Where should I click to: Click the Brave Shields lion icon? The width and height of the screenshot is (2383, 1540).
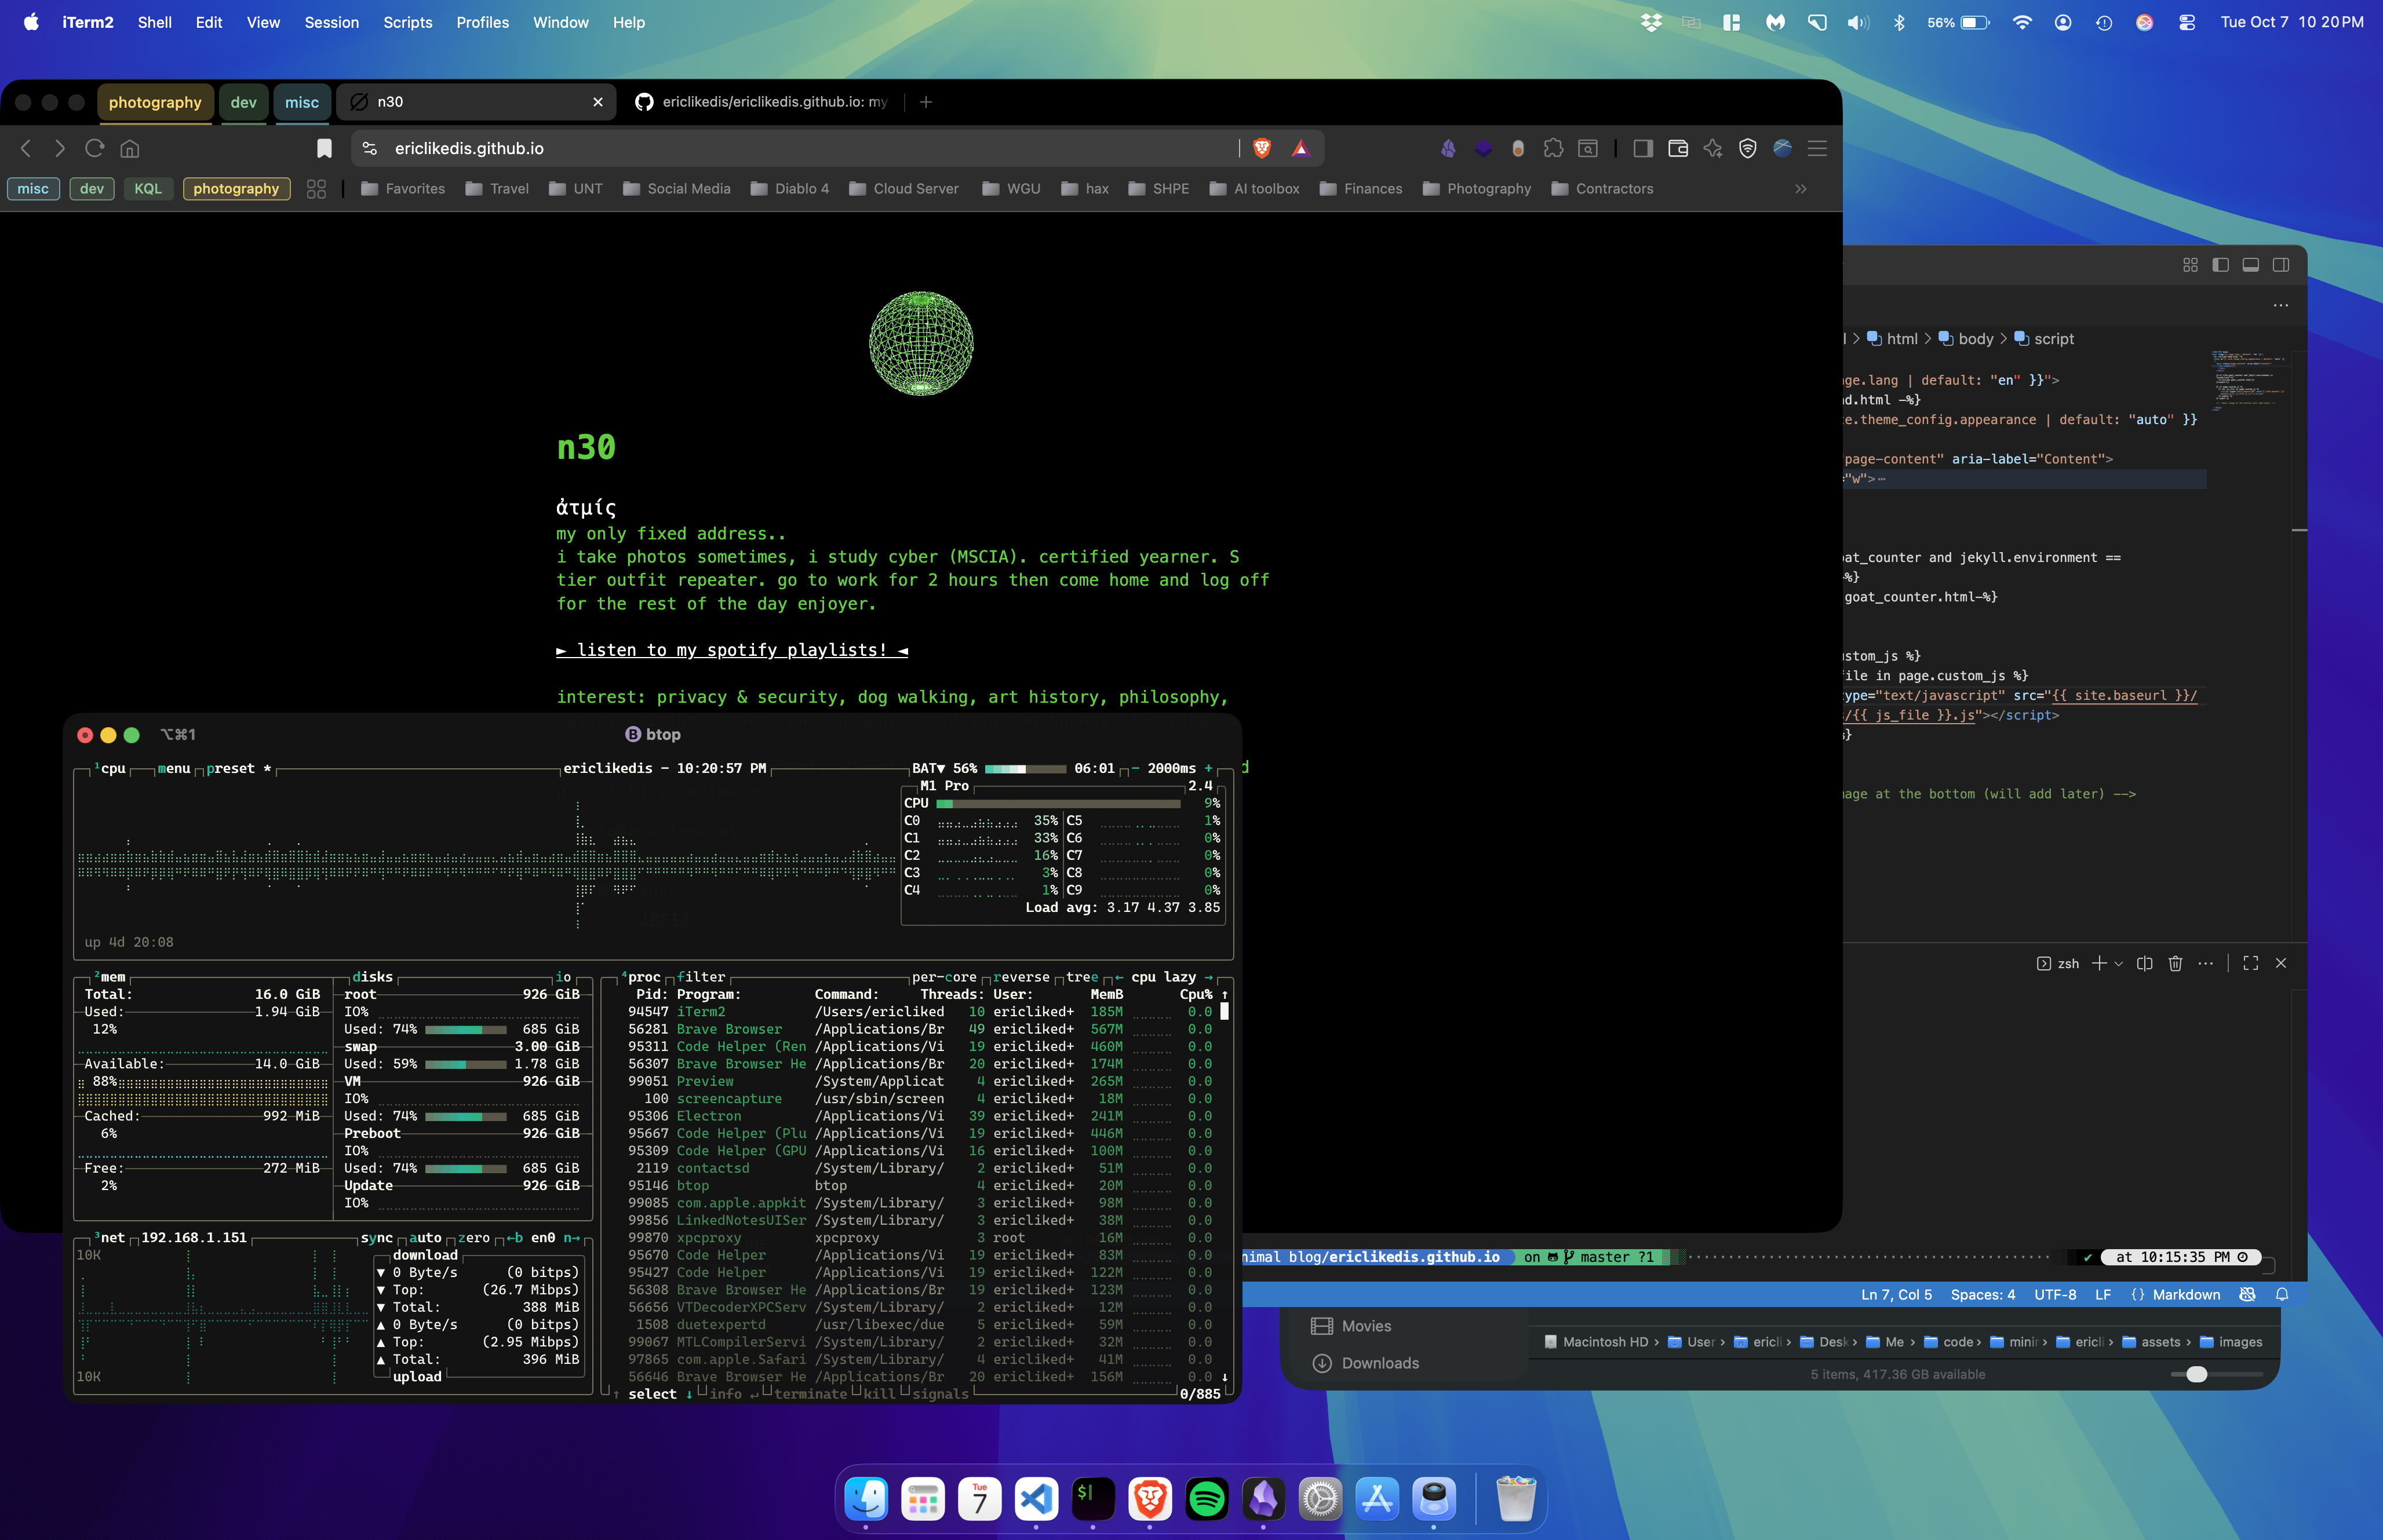pyautogui.click(x=1262, y=148)
